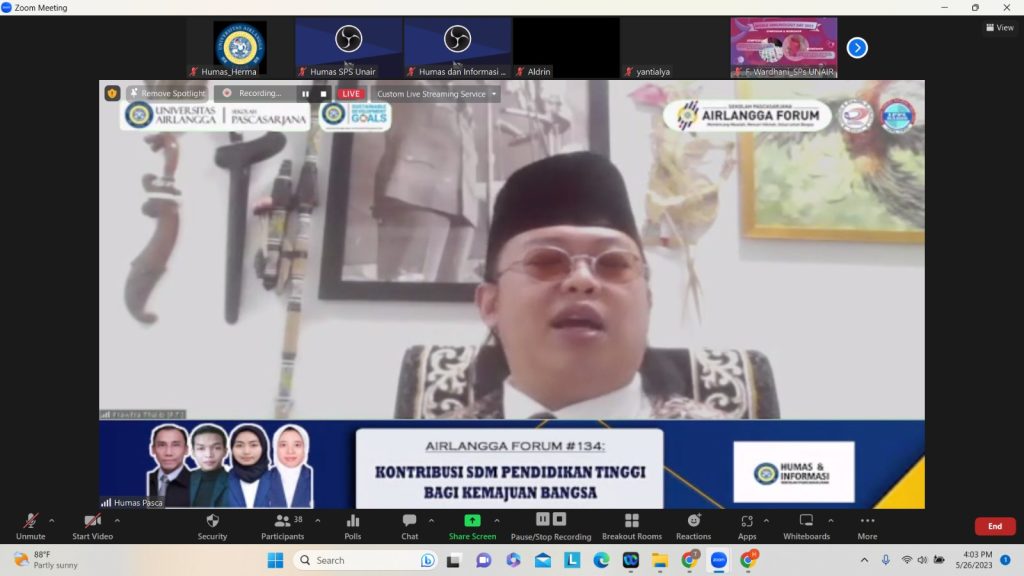Viewport: 1024px width, 576px height.
Task: Expand Share Screen options caret
Action: (497, 520)
